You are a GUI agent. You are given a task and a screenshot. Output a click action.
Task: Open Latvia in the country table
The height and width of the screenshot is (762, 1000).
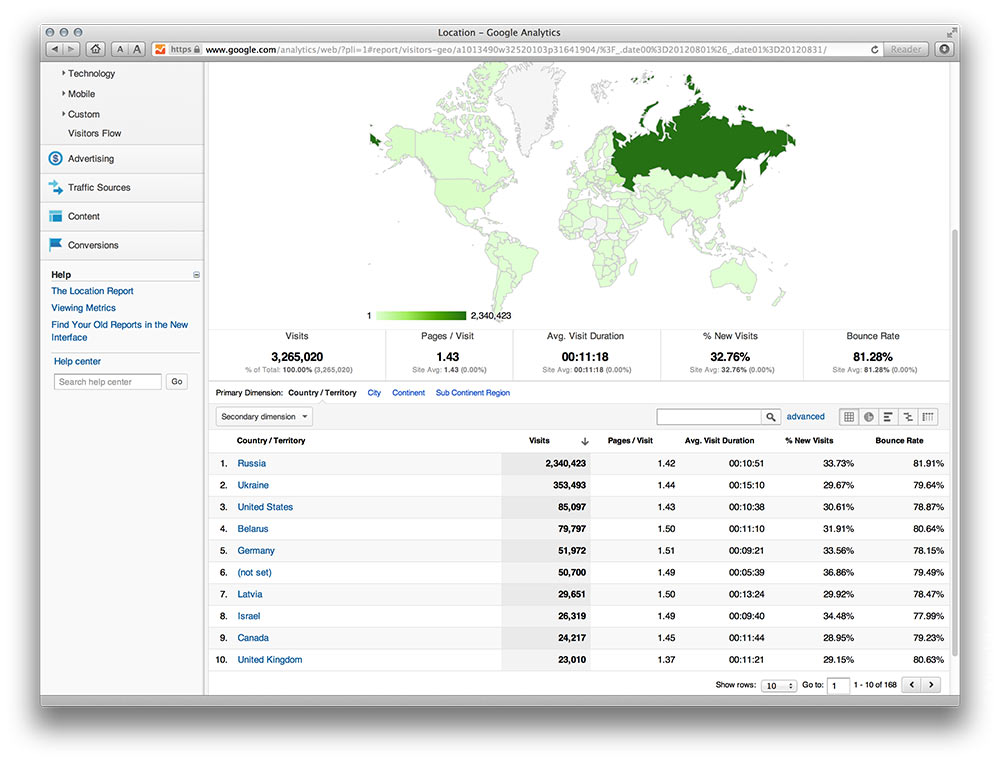(x=250, y=594)
